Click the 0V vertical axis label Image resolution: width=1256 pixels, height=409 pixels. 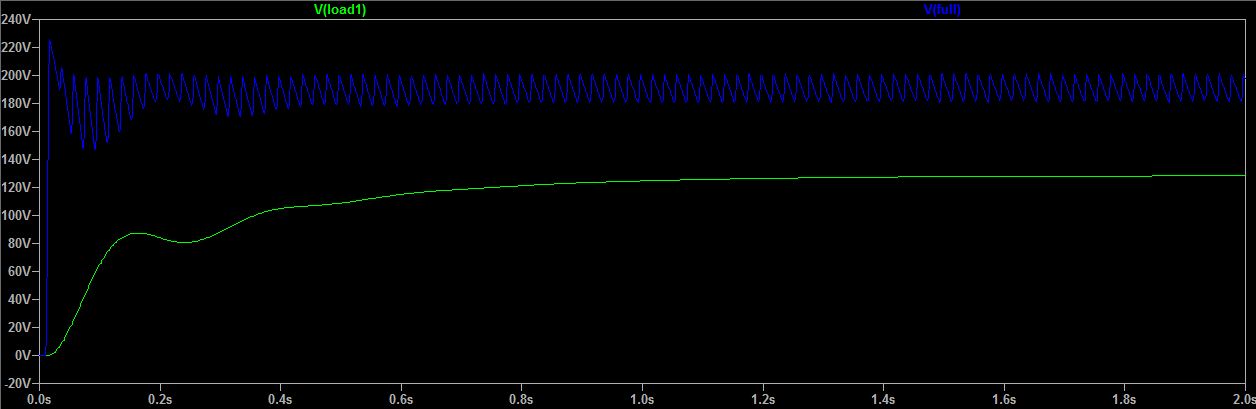point(23,355)
